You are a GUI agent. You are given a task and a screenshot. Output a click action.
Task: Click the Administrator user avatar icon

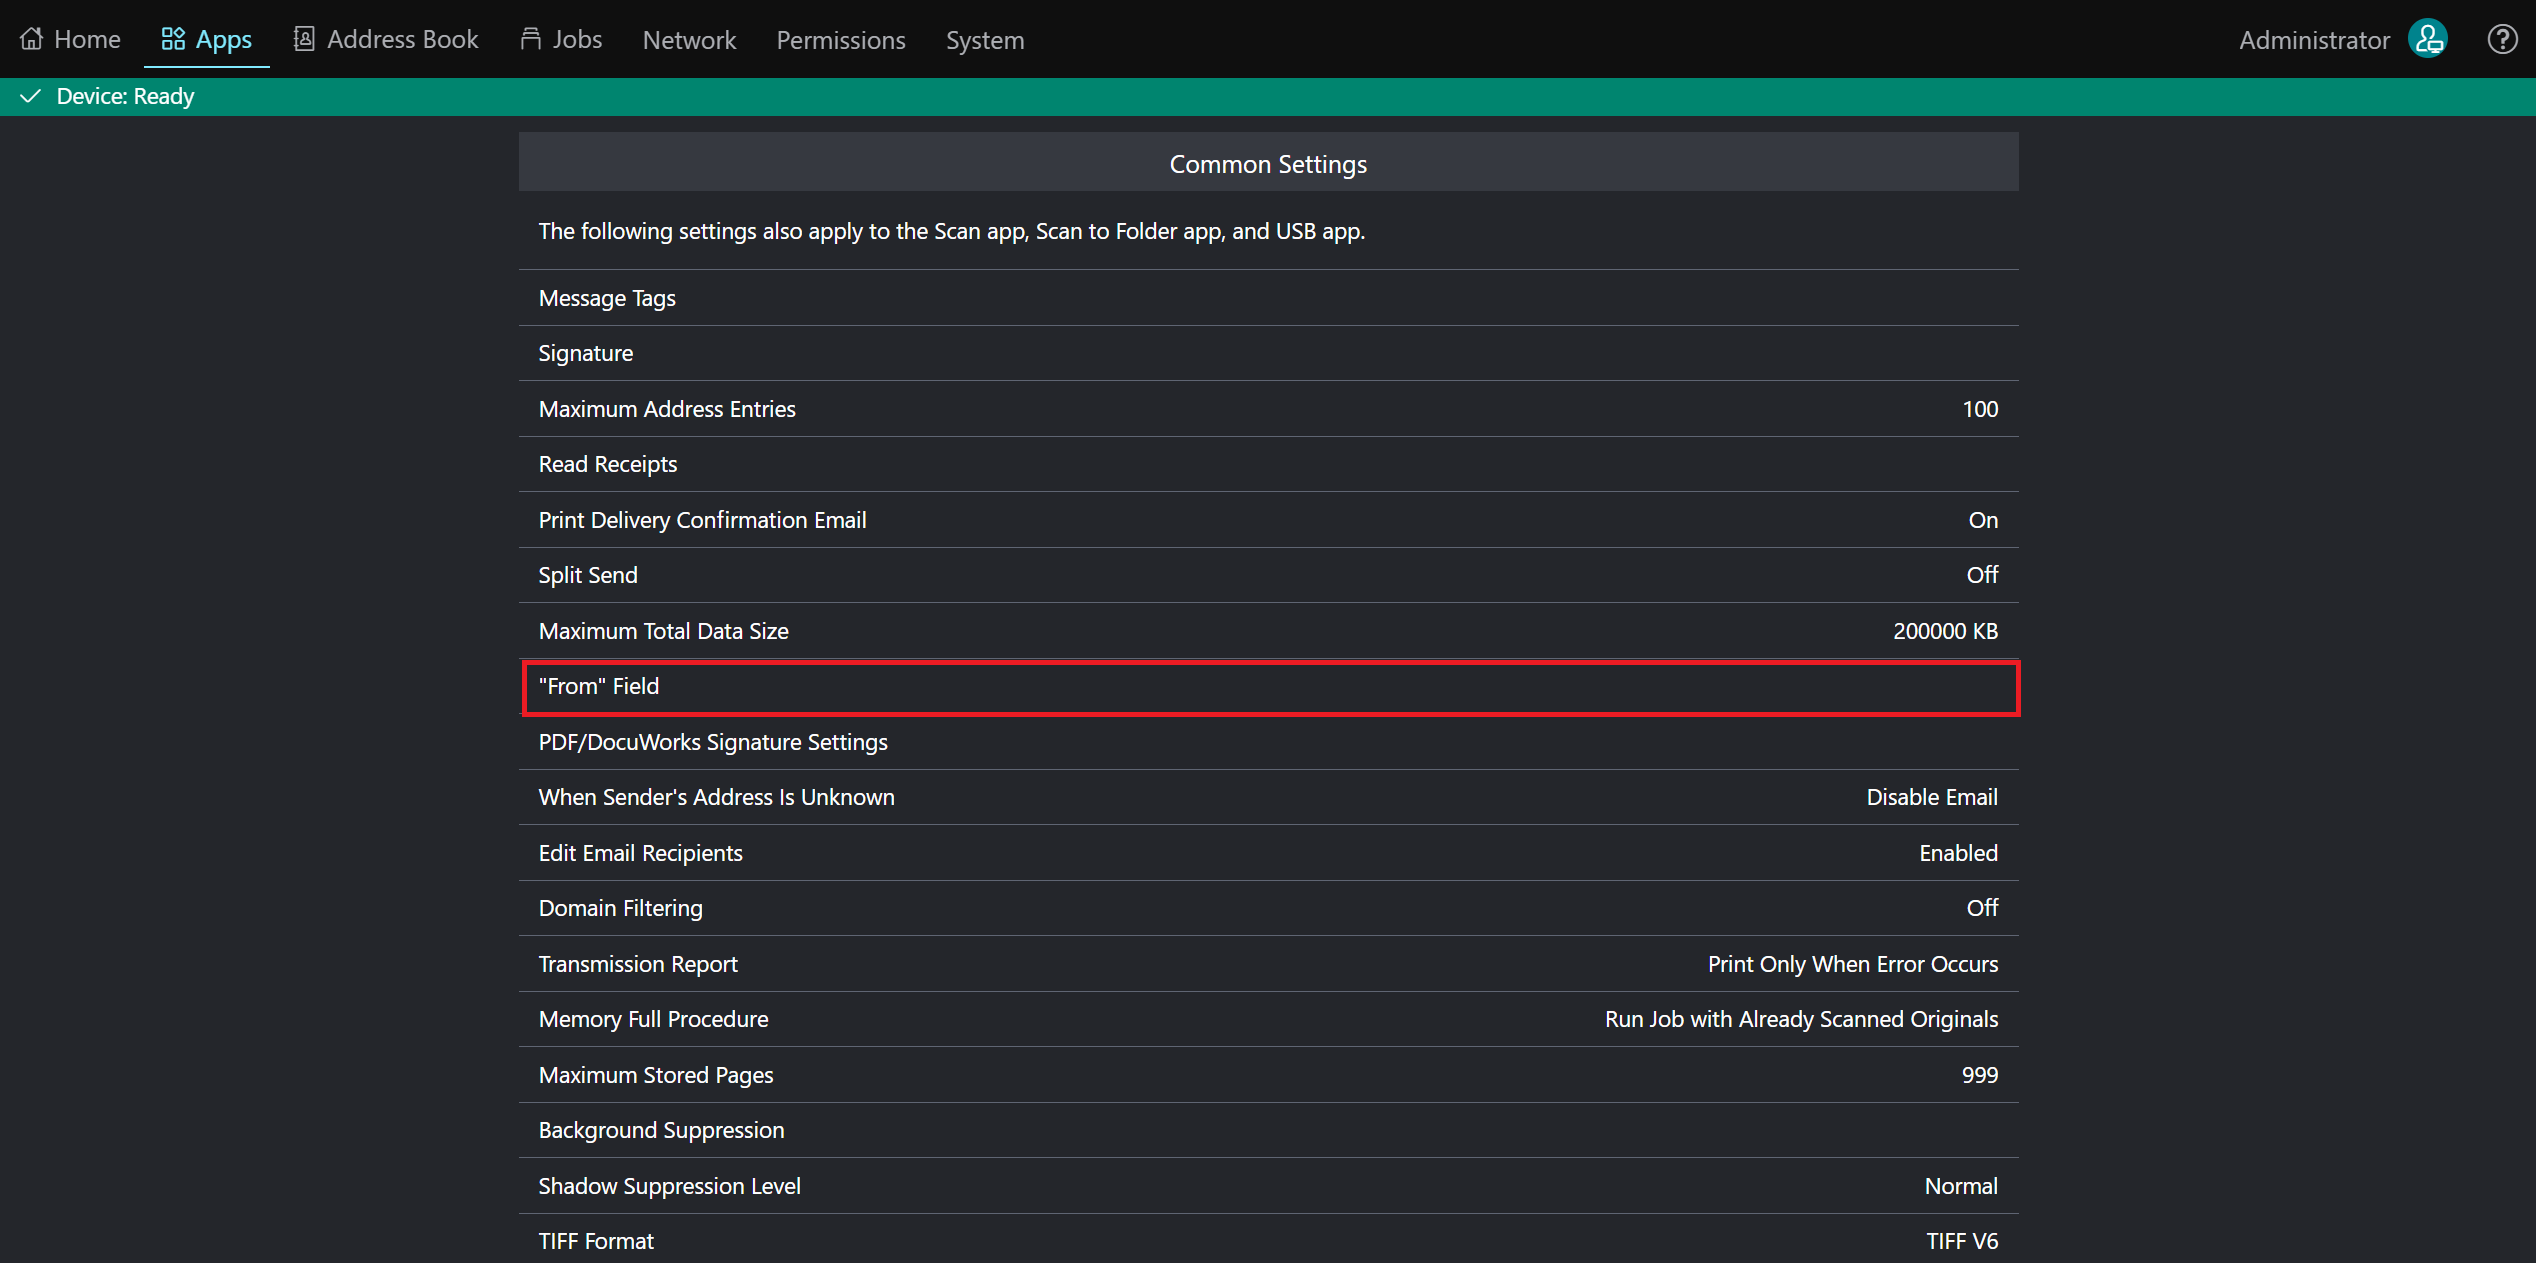2428,40
